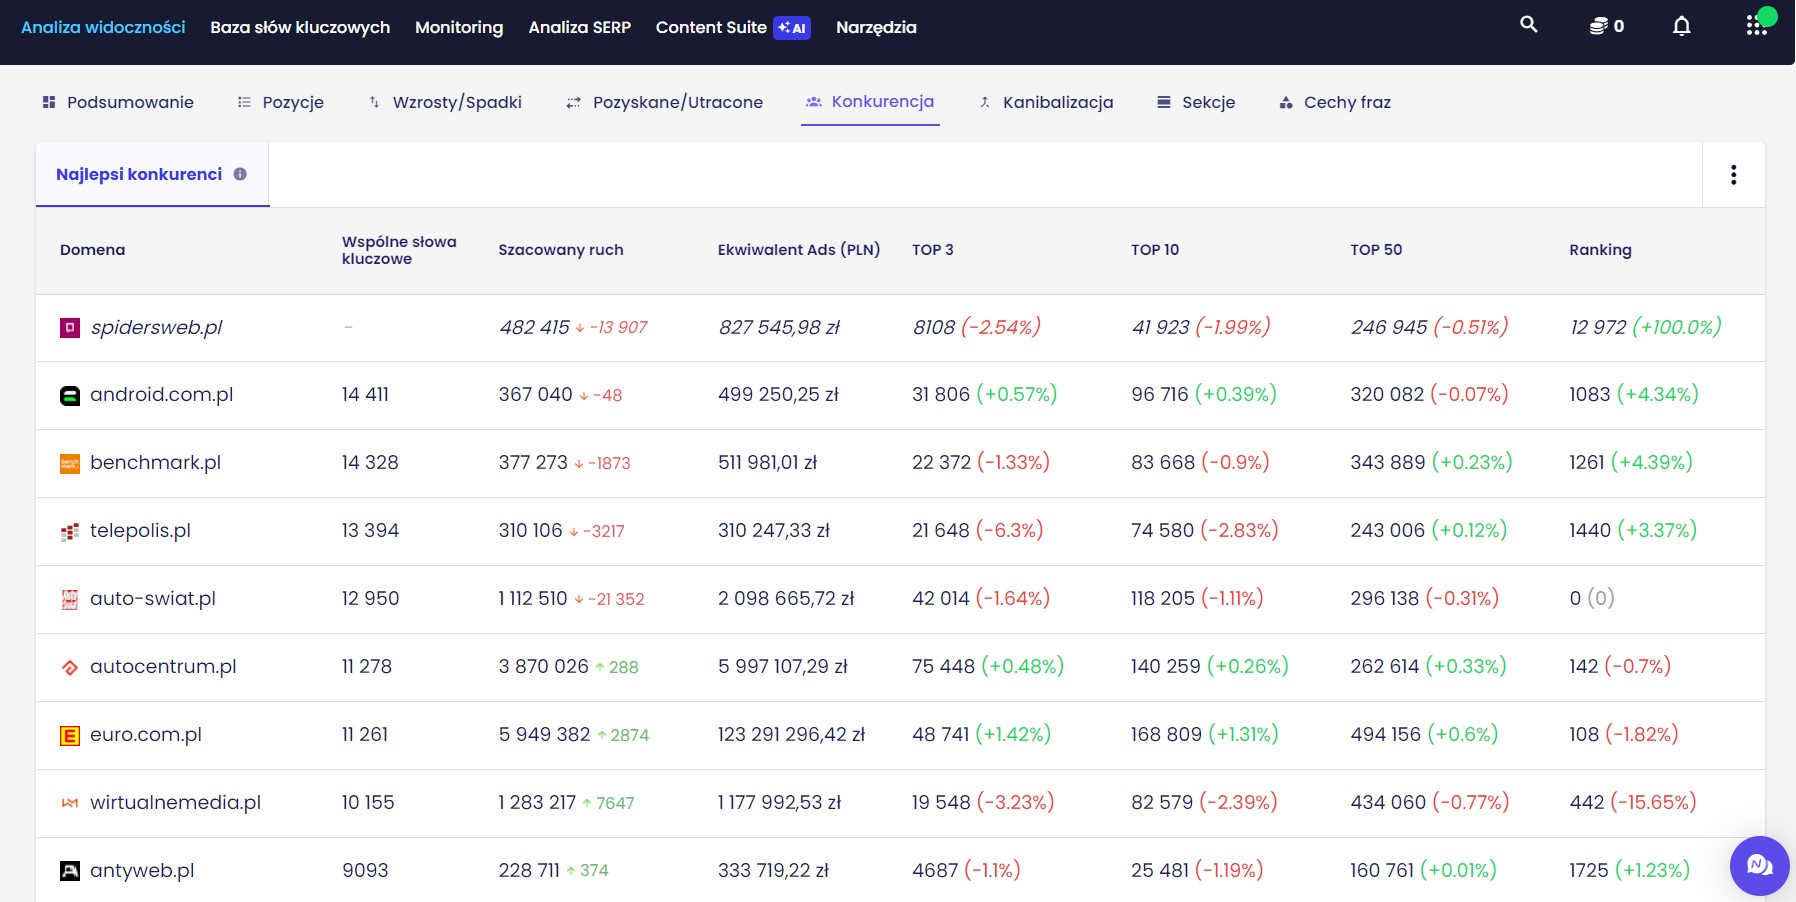
Task: Open the search magnifier icon
Action: tap(1528, 24)
